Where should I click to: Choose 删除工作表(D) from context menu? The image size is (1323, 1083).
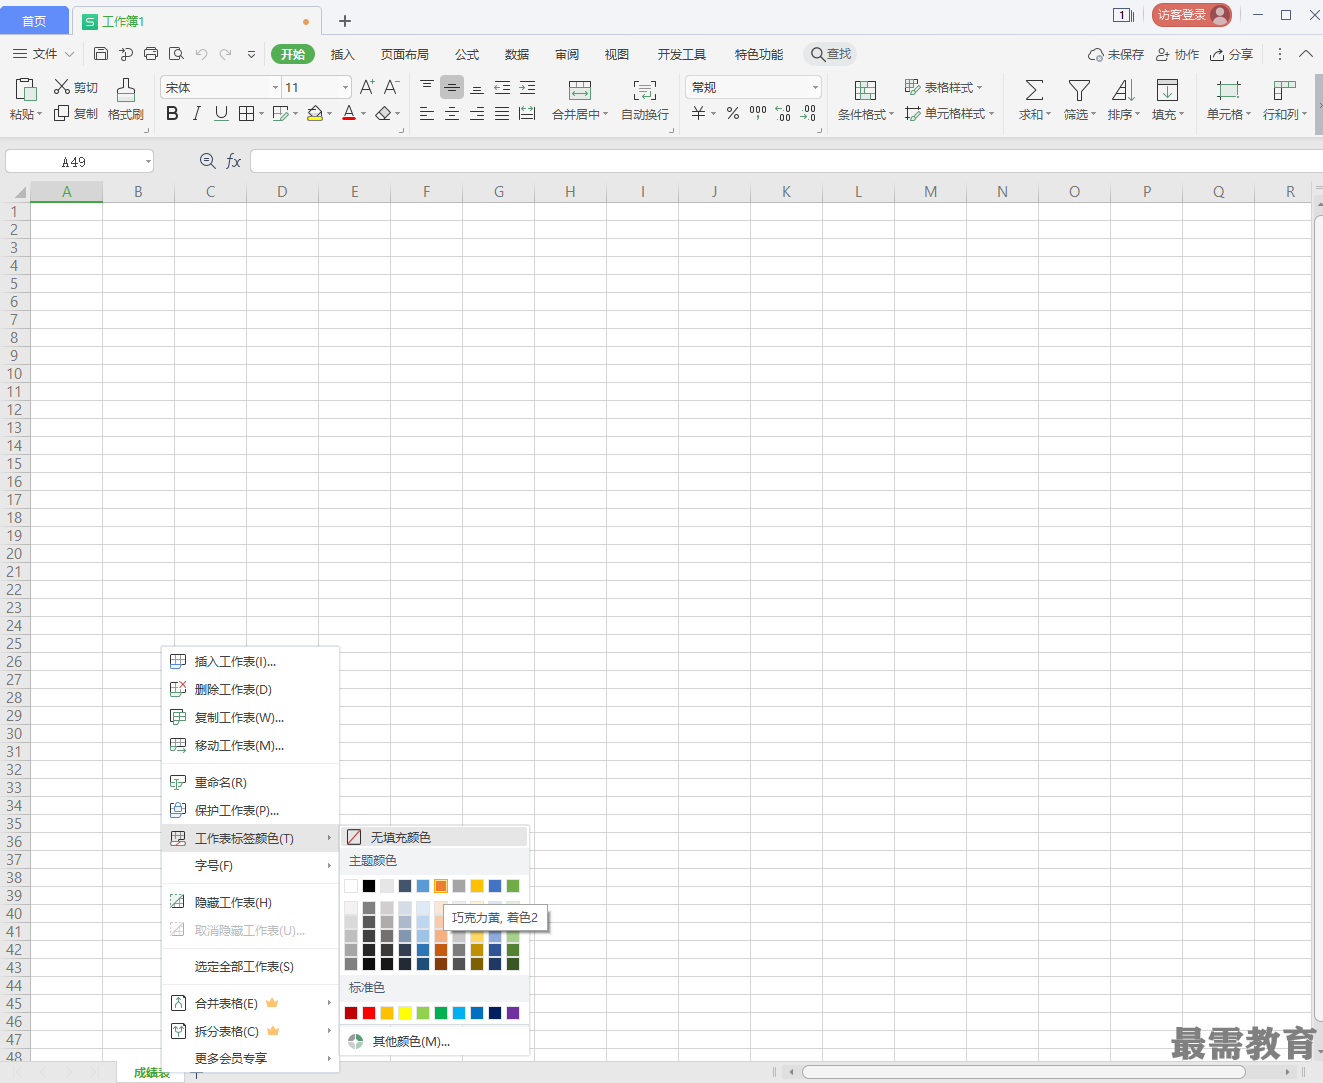point(251,690)
